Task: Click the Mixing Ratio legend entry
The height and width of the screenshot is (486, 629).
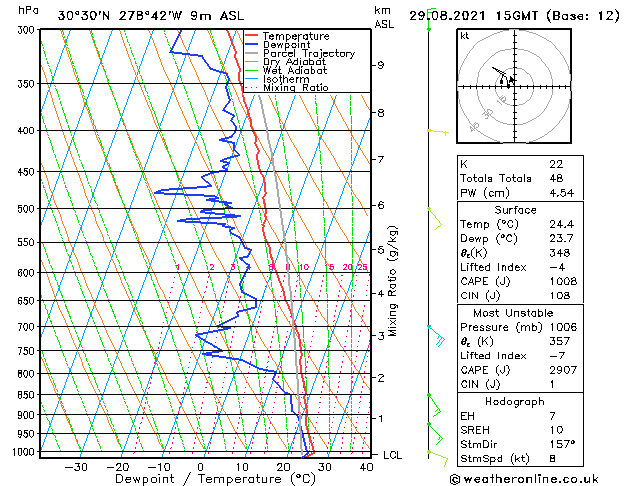Action: (287, 88)
